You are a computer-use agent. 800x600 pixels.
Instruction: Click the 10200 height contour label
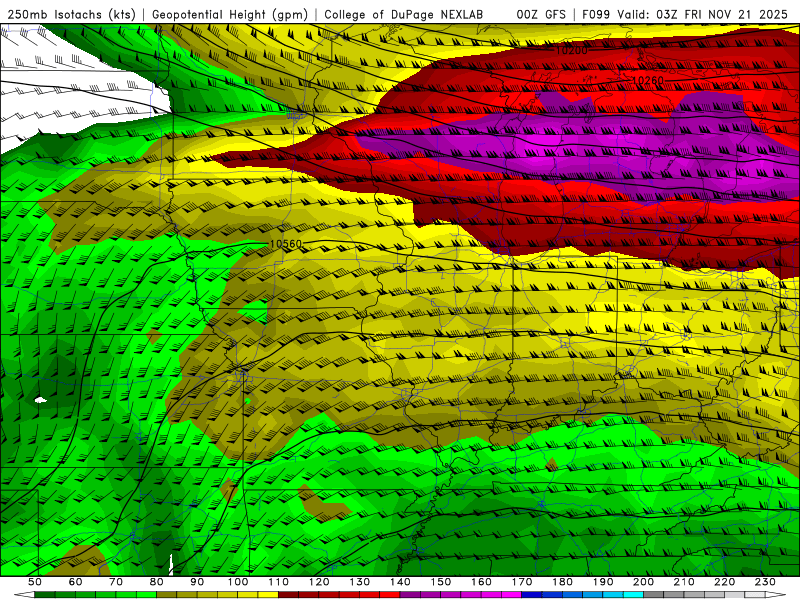(x=571, y=51)
